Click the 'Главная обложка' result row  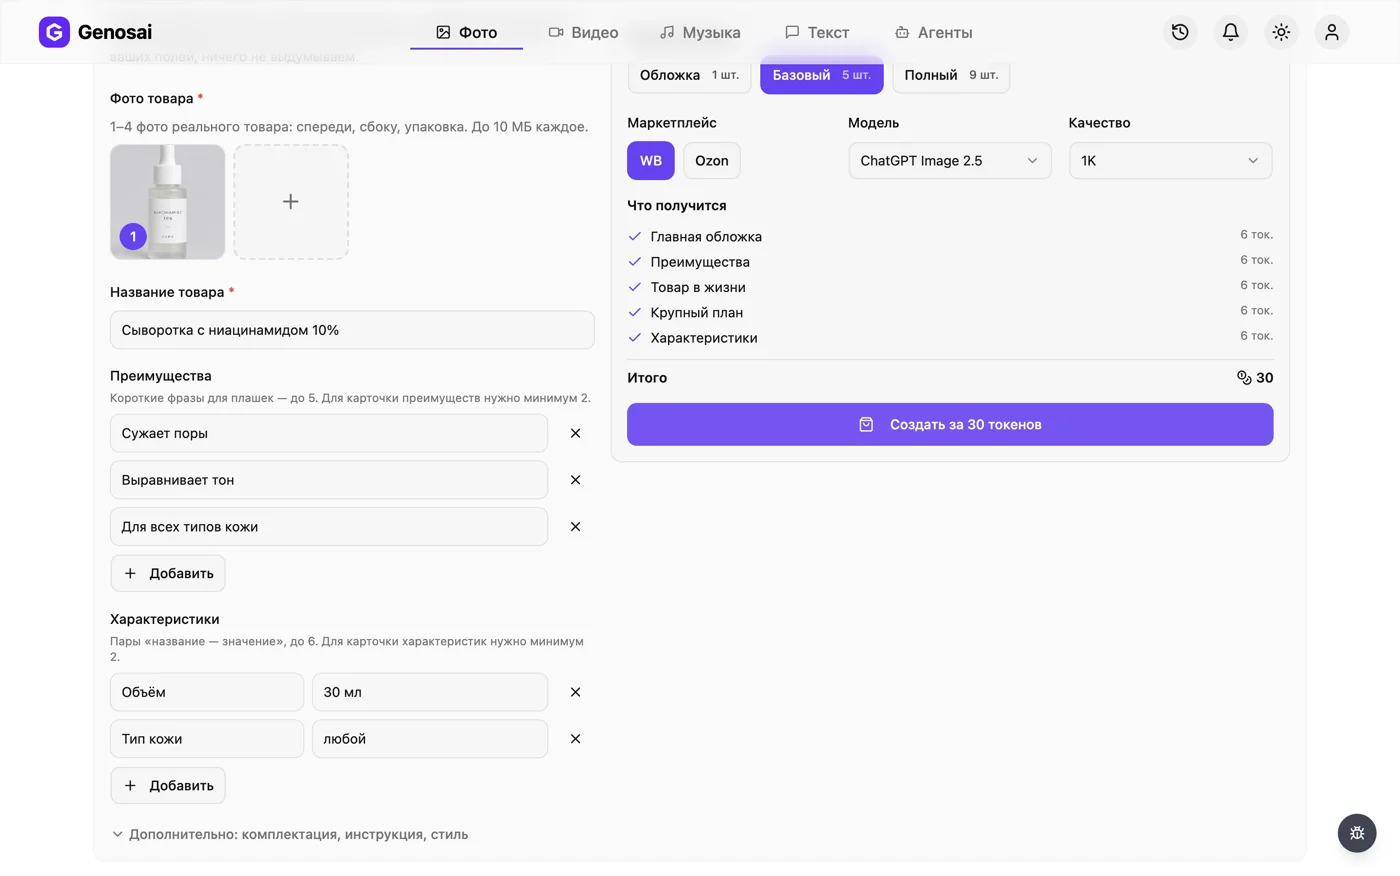[x=950, y=236]
